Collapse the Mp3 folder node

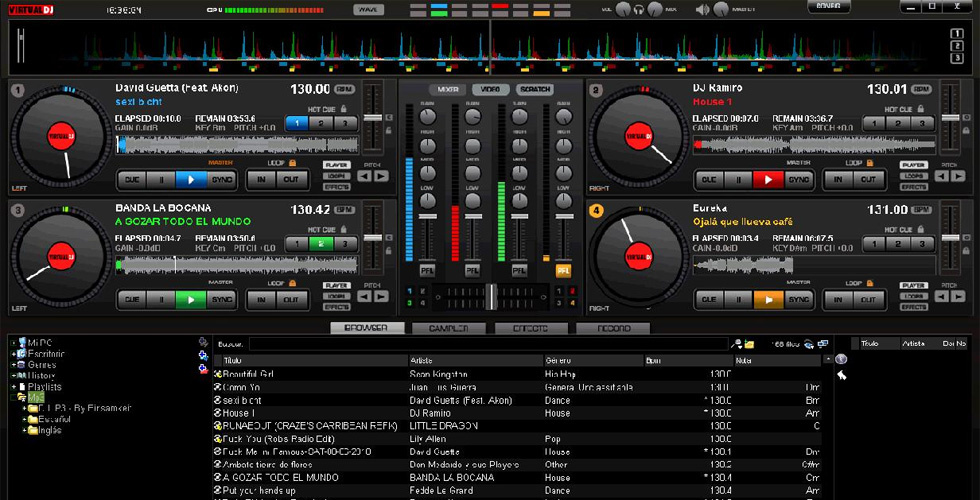click(x=14, y=398)
